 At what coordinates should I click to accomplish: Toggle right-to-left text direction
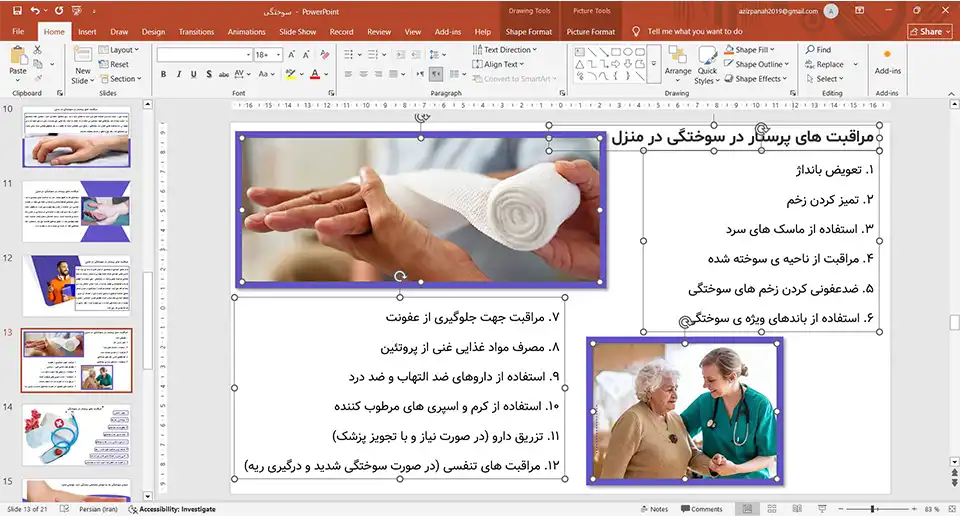[x=436, y=74]
